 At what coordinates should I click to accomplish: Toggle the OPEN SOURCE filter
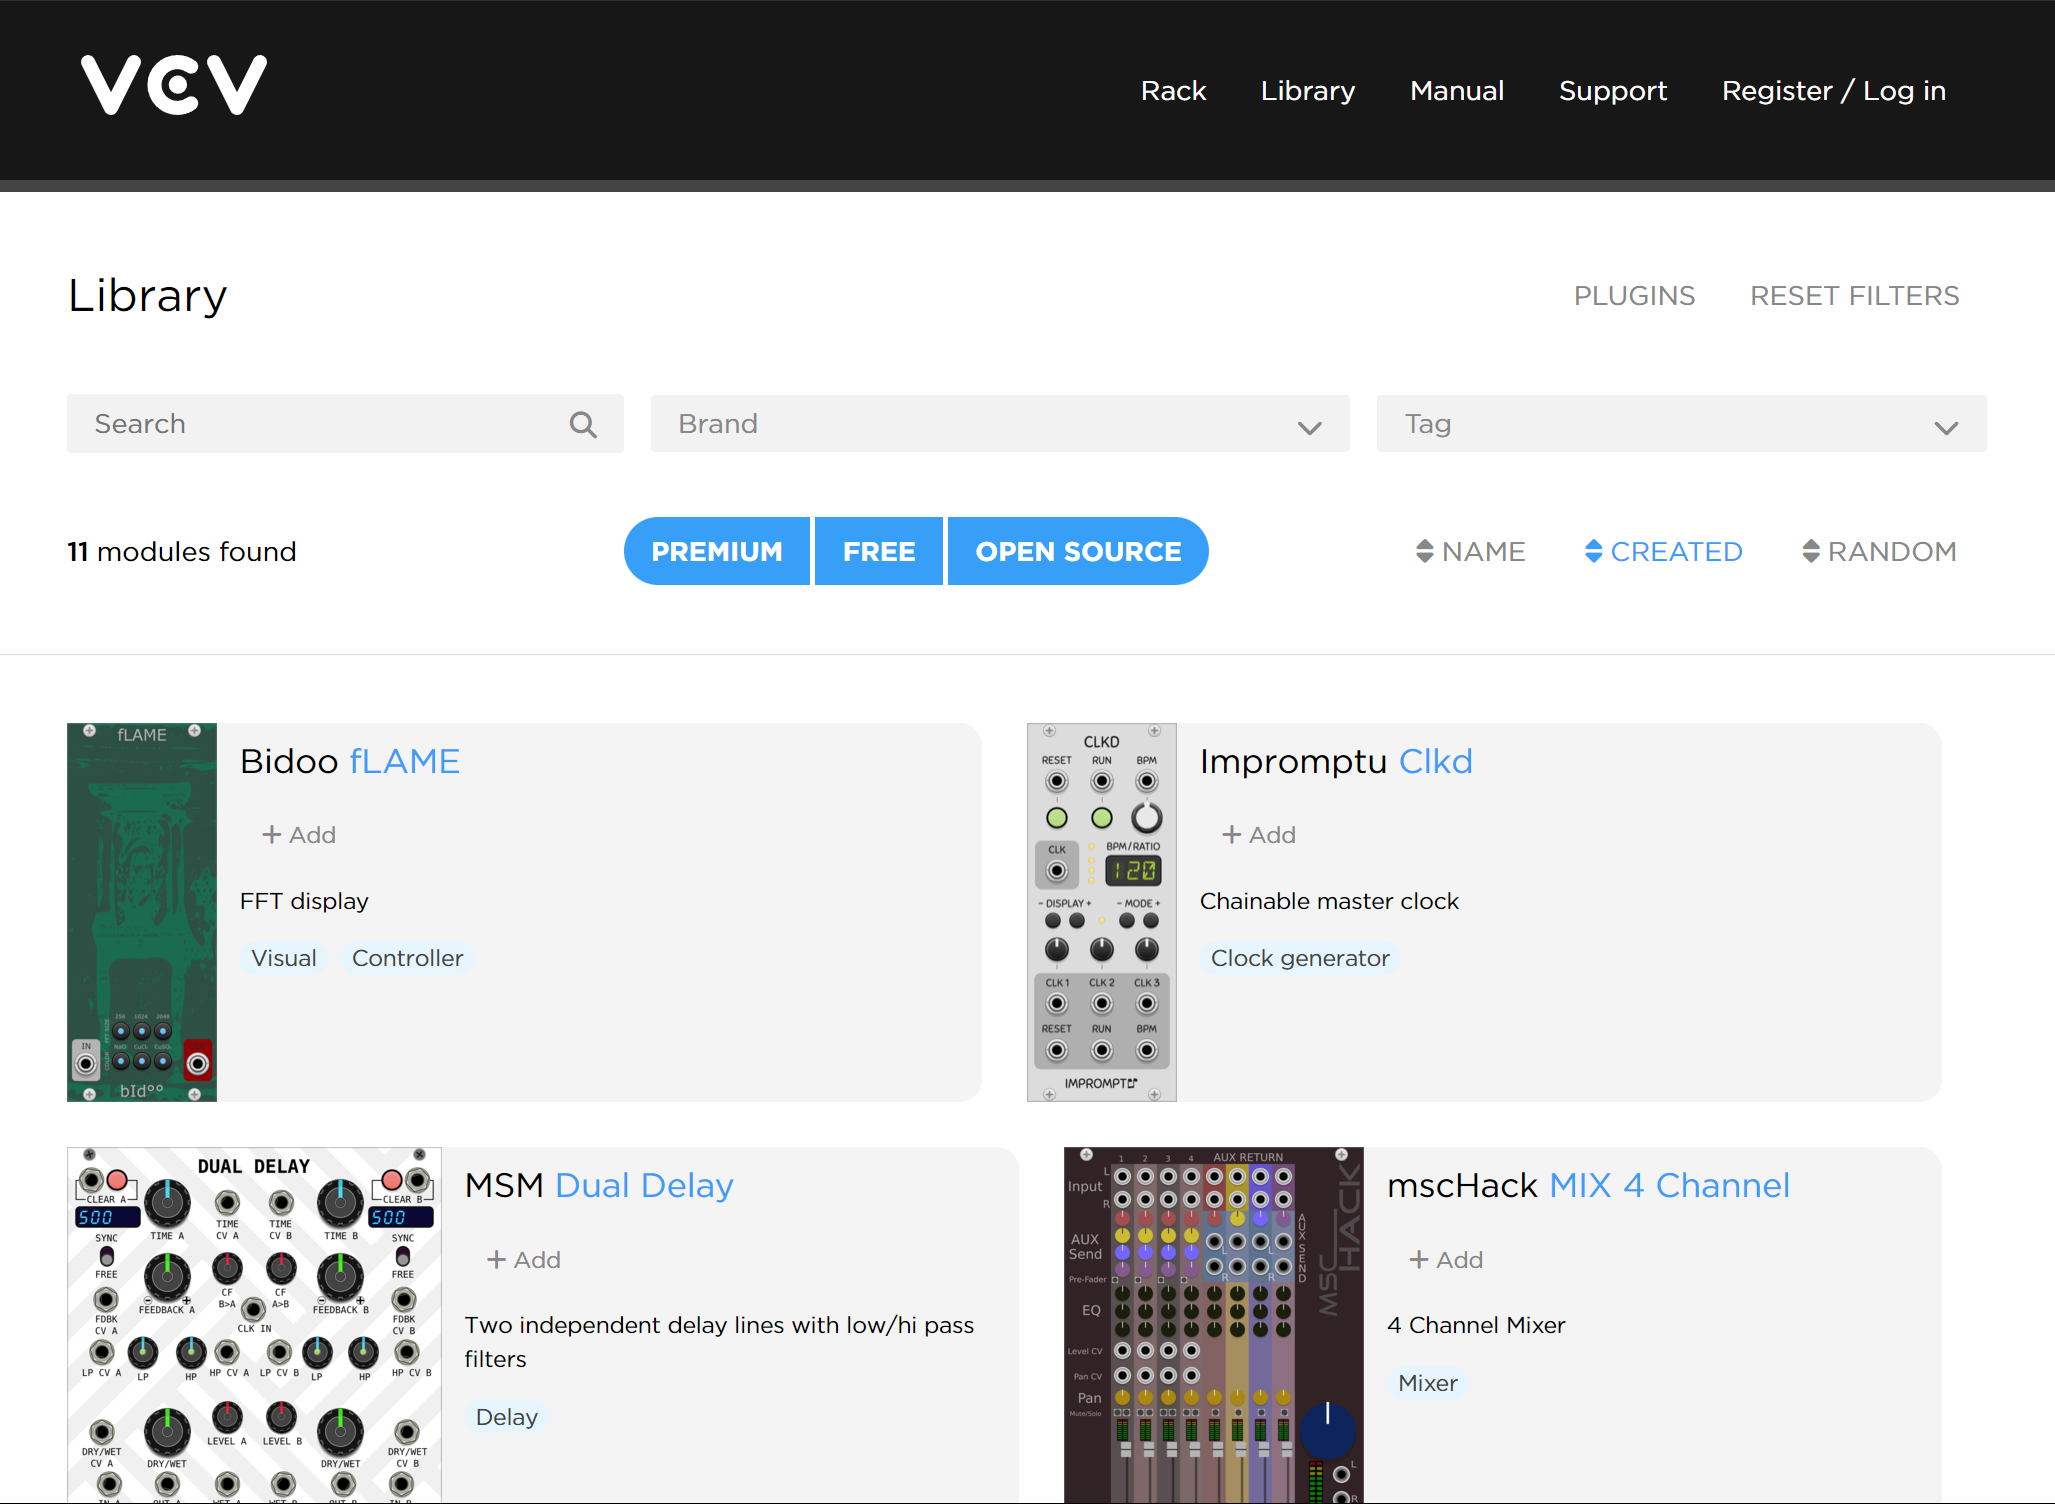coord(1078,551)
